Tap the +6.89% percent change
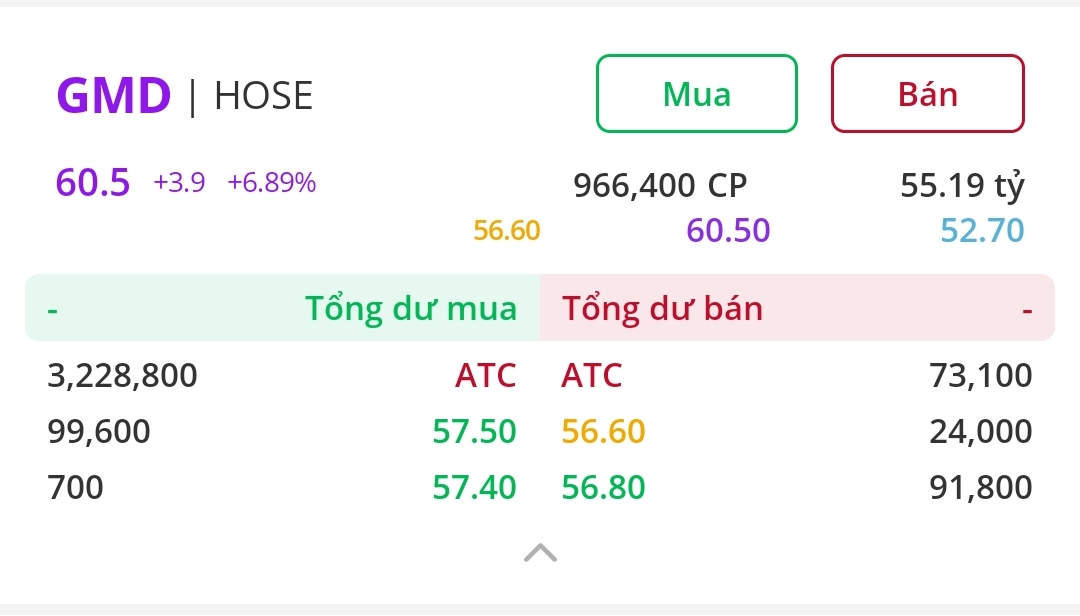The height and width of the screenshot is (616, 1080). pyautogui.click(x=271, y=183)
